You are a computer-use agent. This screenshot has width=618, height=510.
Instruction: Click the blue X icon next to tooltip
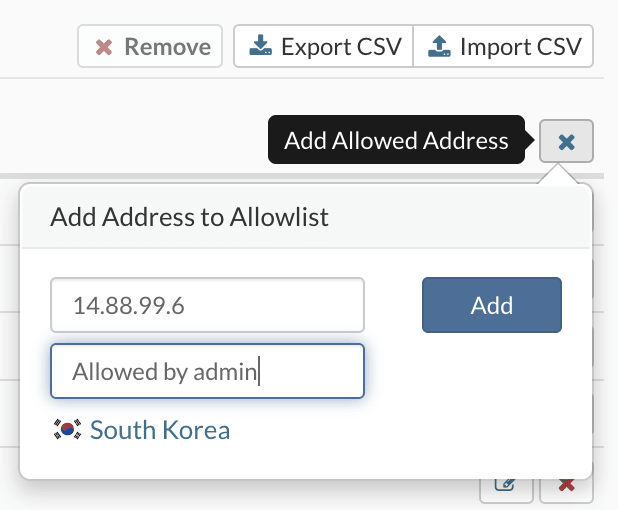click(566, 142)
